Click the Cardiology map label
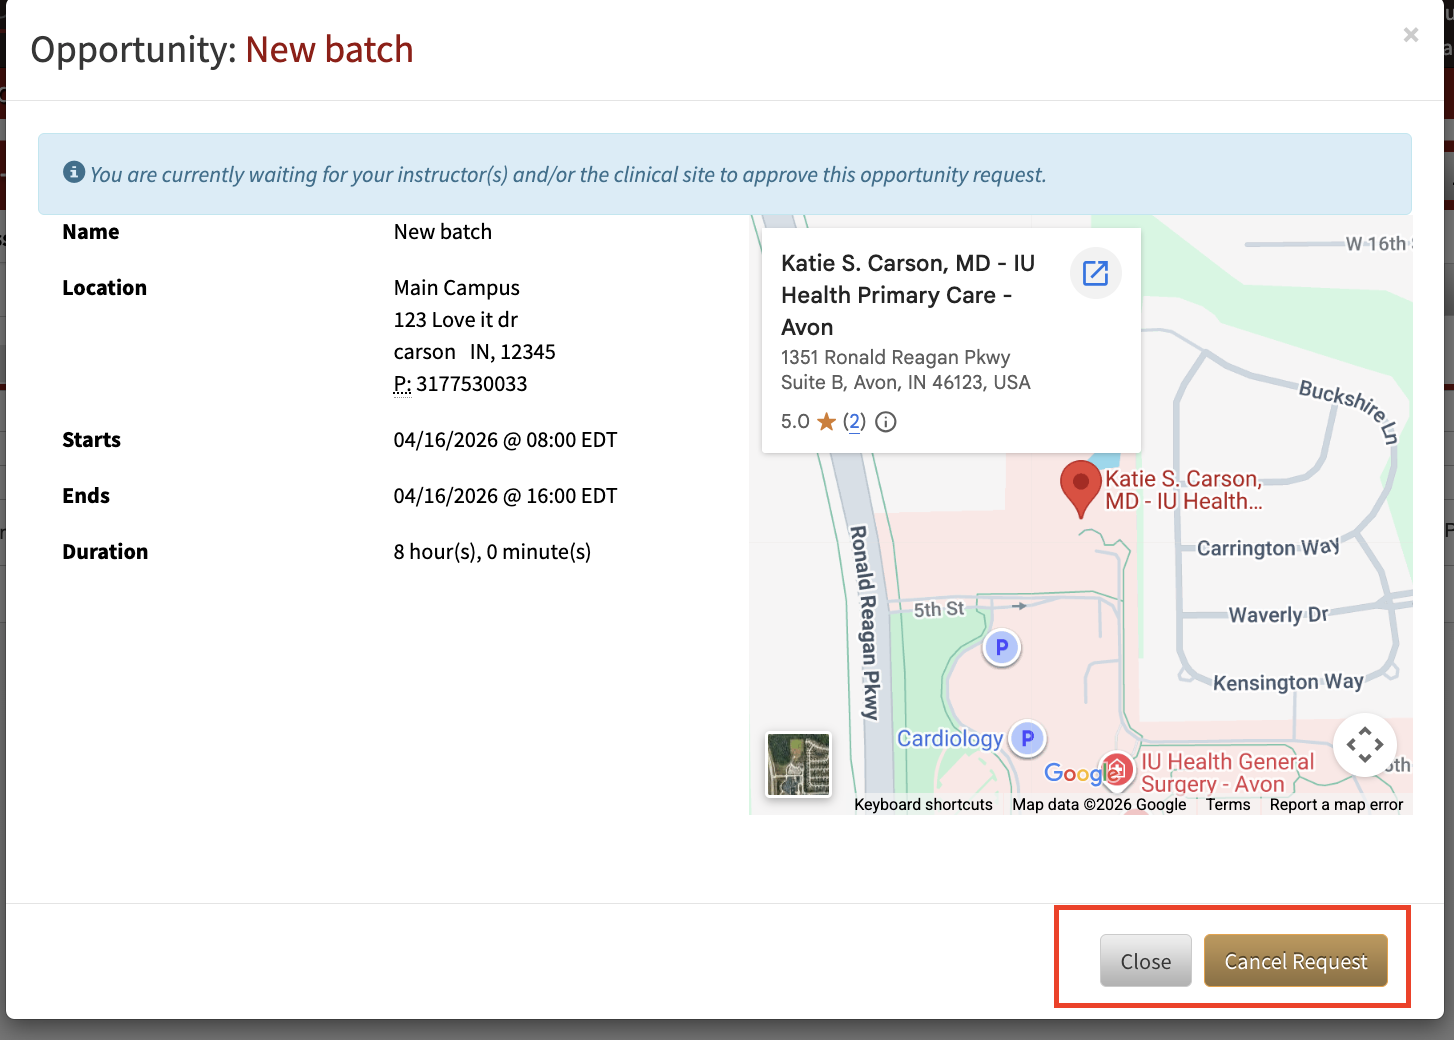Screen dimensions: 1454x1040 pyautogui.click(x=950, y=739)
